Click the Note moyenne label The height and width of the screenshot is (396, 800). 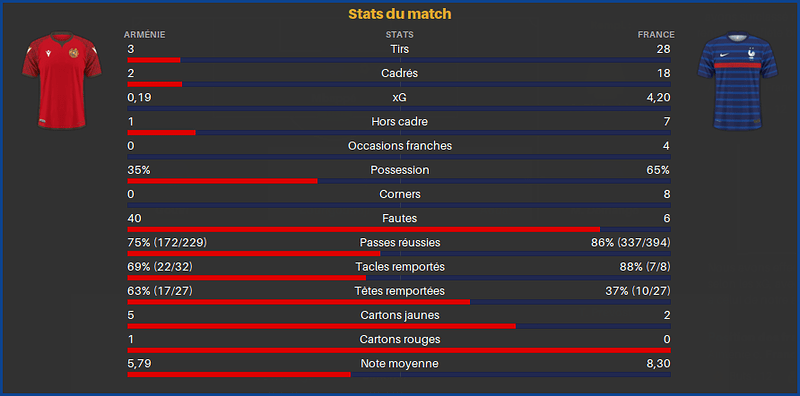pos(399,364)
